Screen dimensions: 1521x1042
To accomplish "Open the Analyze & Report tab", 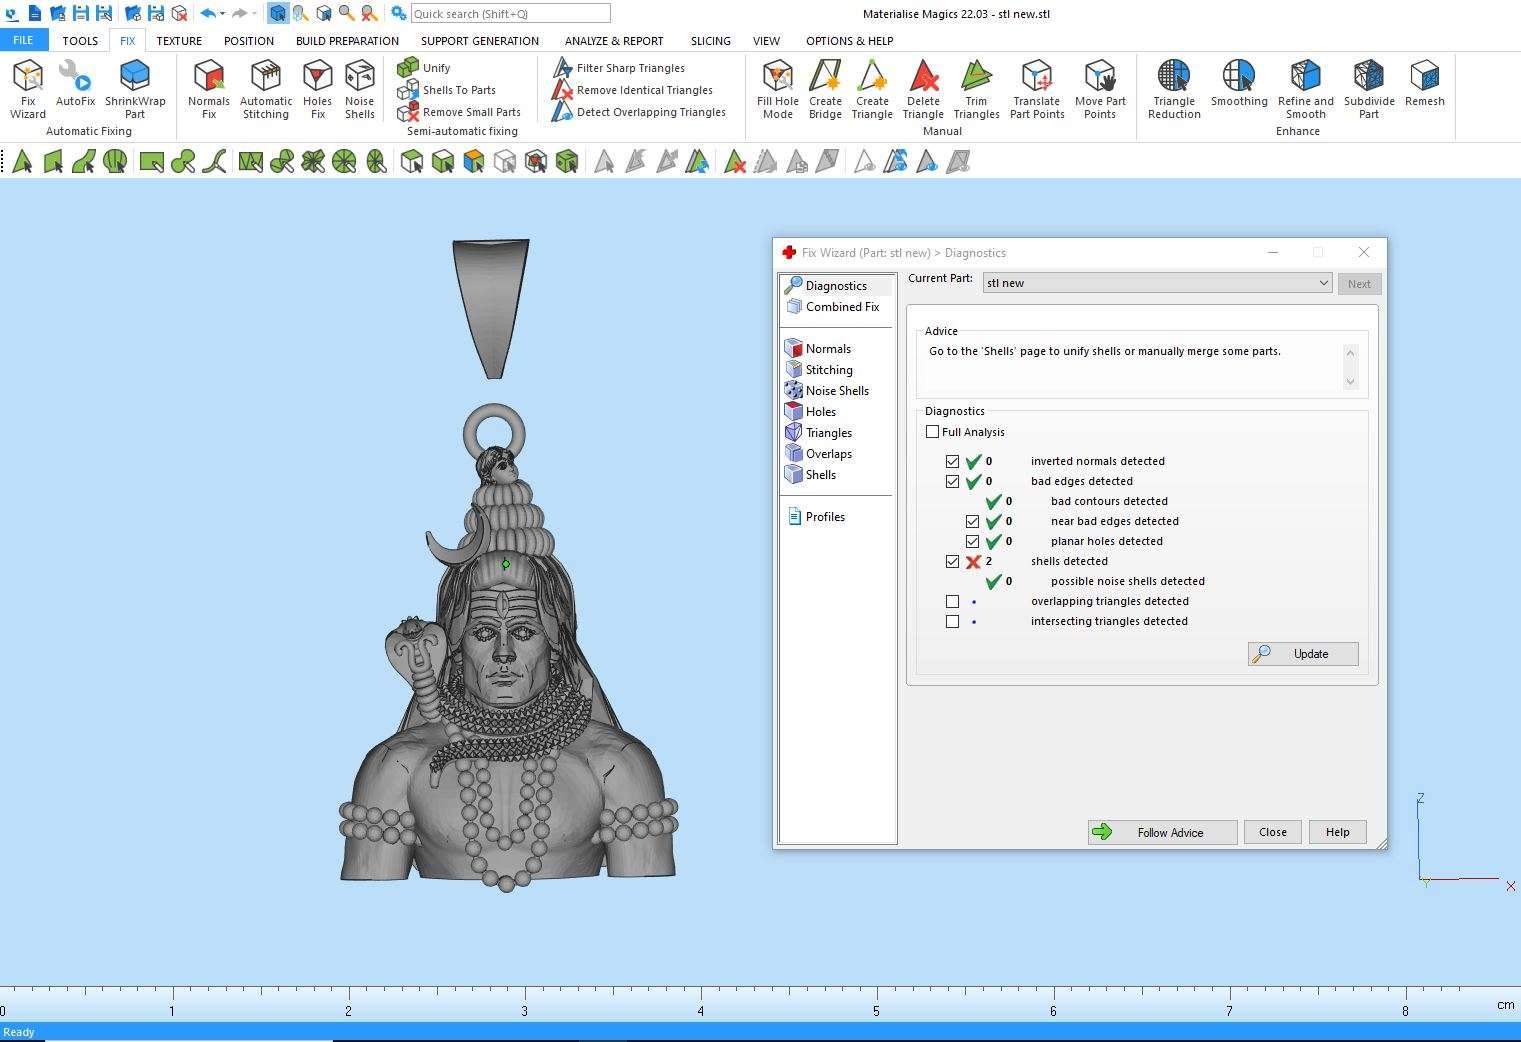I will [x=613, y=41].
